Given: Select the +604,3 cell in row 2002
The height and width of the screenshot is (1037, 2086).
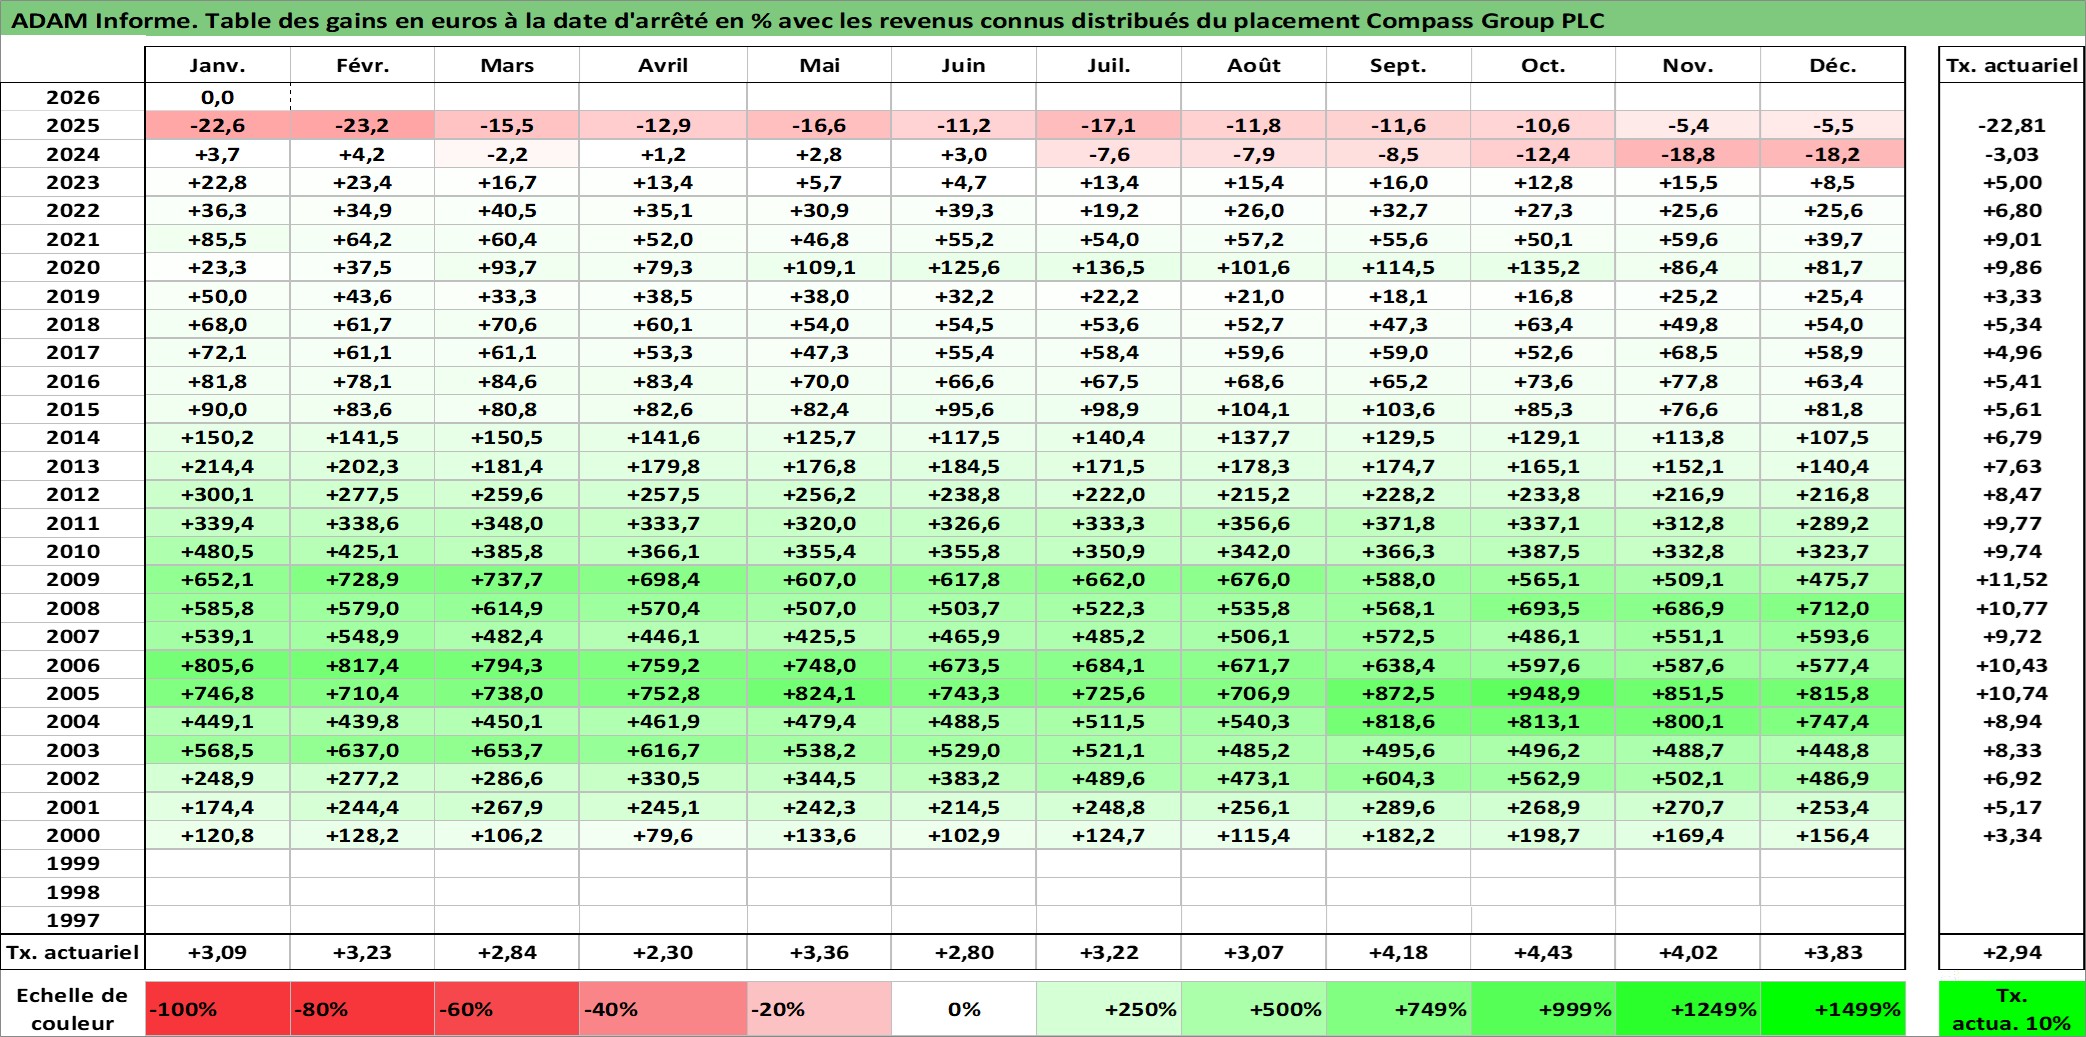Looking at the screenshot, I should (1399, 778).
